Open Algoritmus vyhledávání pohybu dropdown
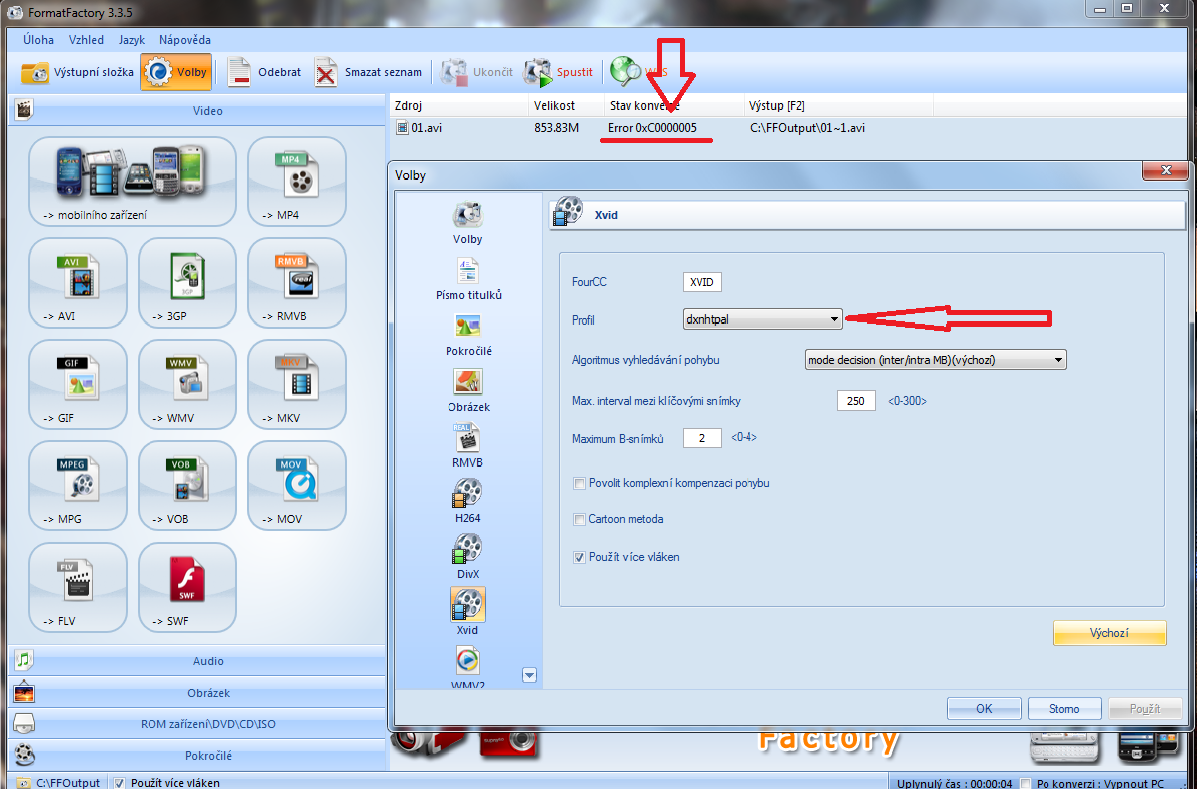 pos(935,359)
